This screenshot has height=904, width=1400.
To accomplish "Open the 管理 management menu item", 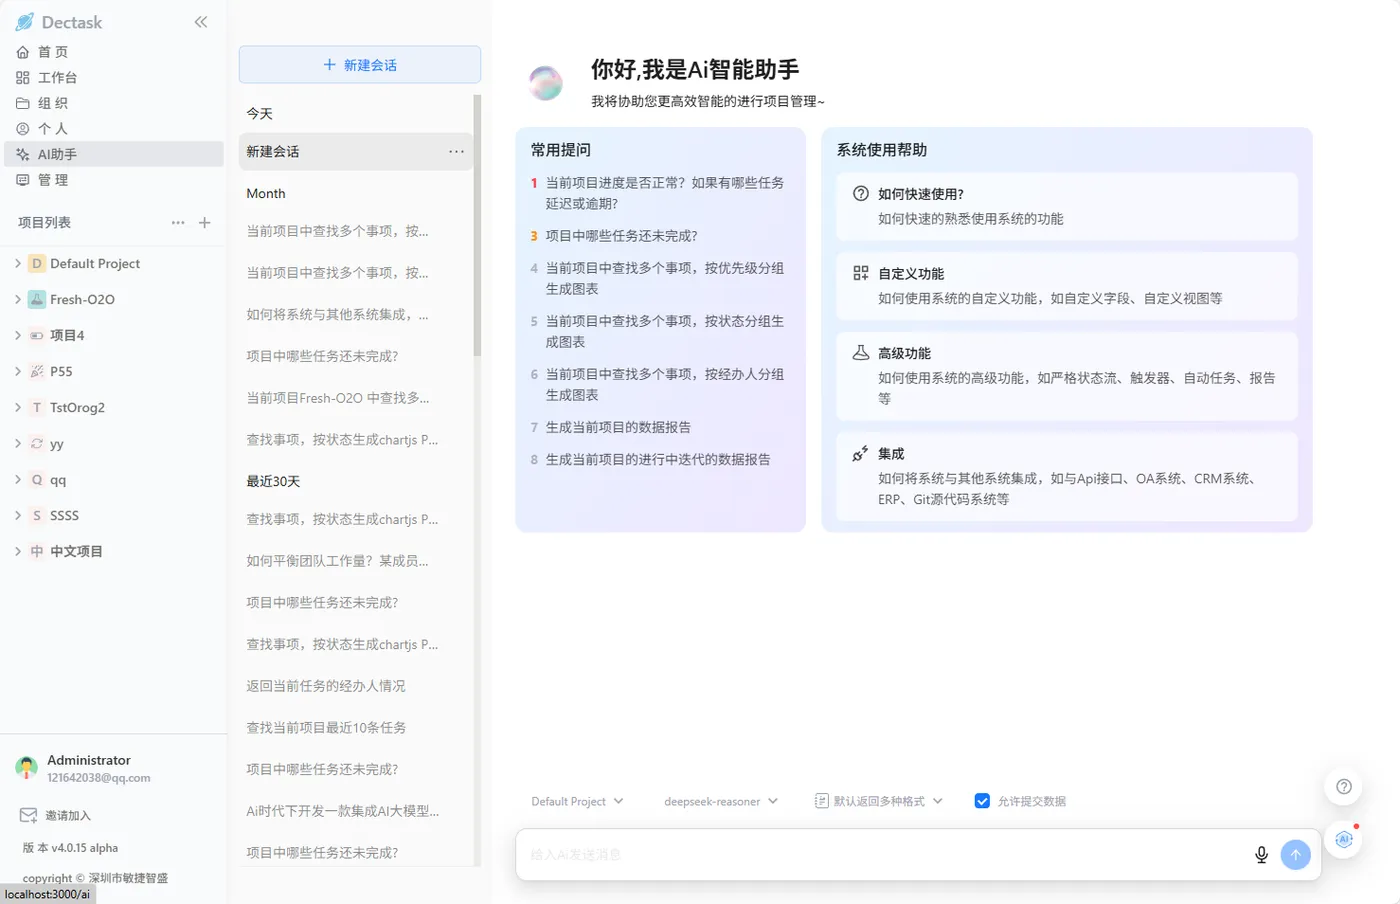I will (114, 180).
